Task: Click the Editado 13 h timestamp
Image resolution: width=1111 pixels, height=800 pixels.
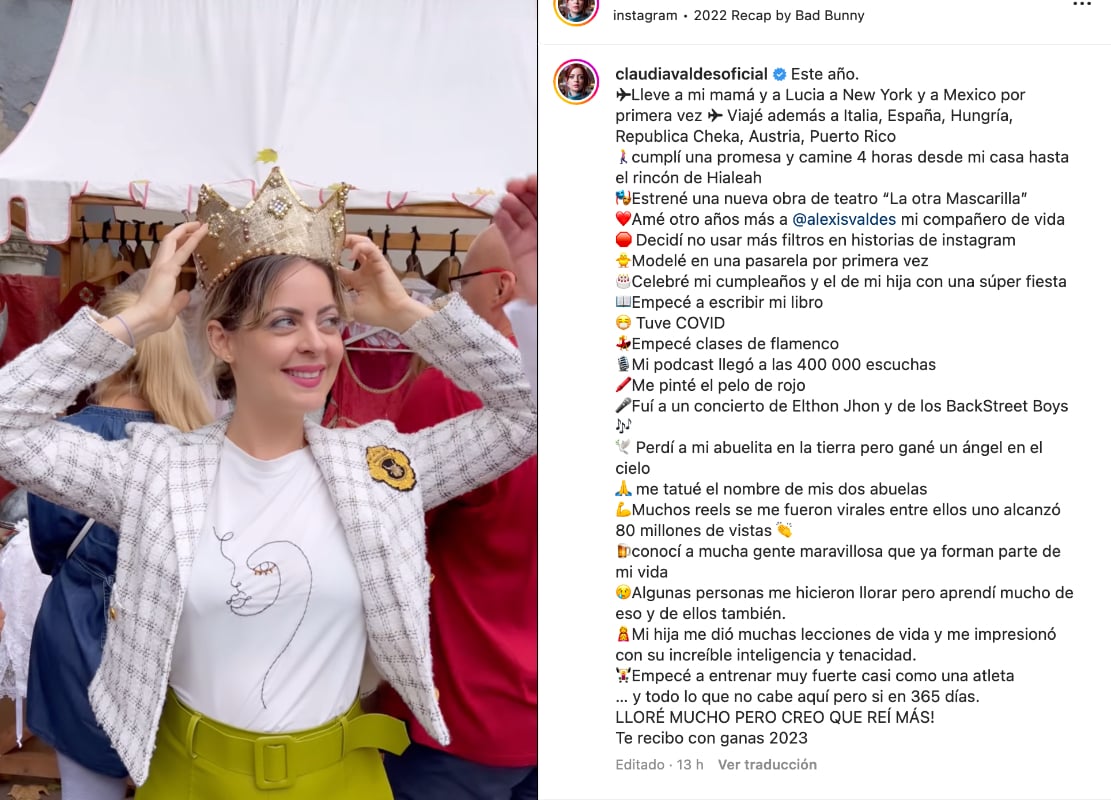Action: 659,765
